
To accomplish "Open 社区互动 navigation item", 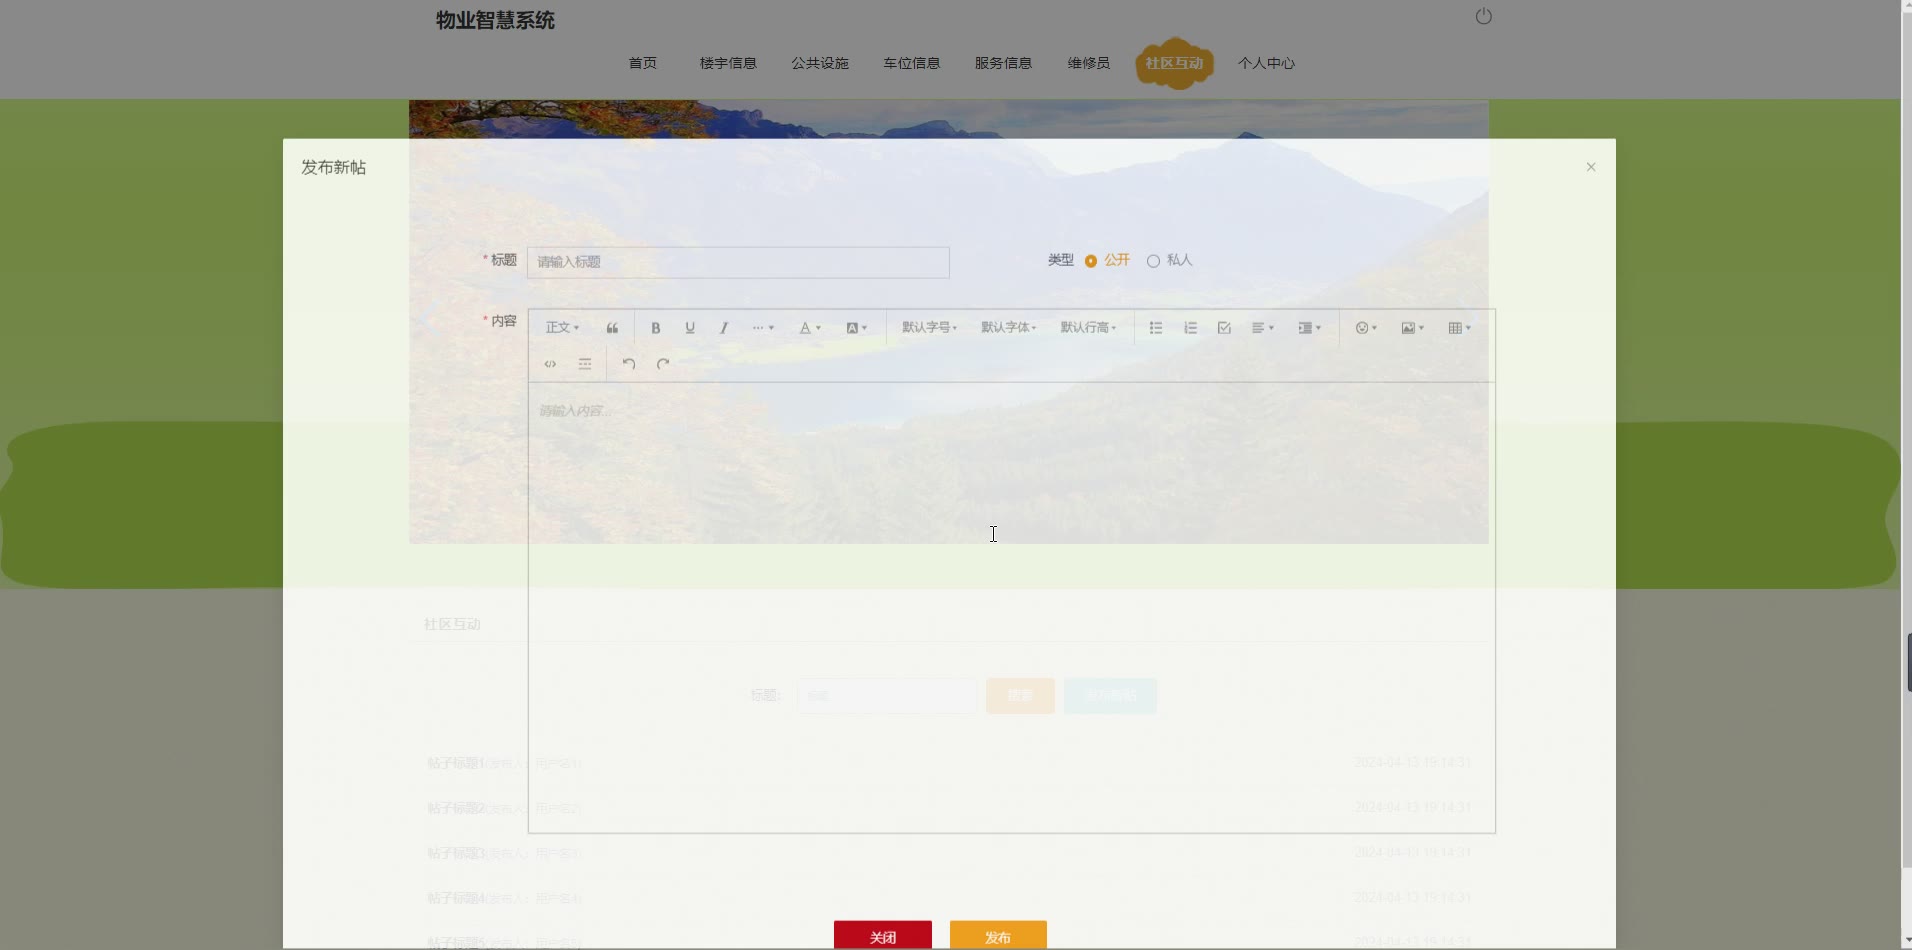I will coord(1174,63).
